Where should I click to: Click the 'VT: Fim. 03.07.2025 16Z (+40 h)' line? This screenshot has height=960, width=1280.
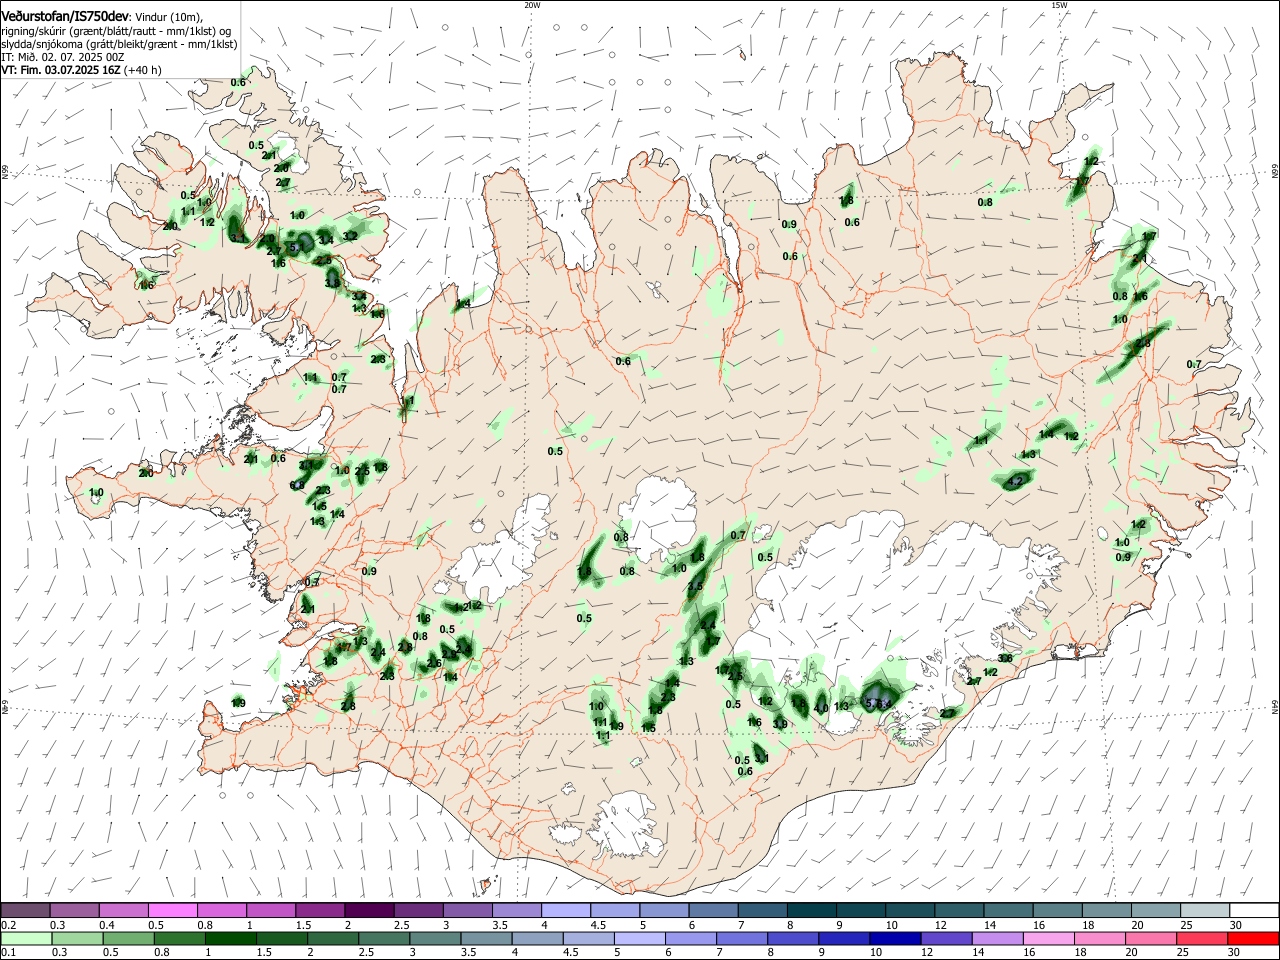[81, 70]
